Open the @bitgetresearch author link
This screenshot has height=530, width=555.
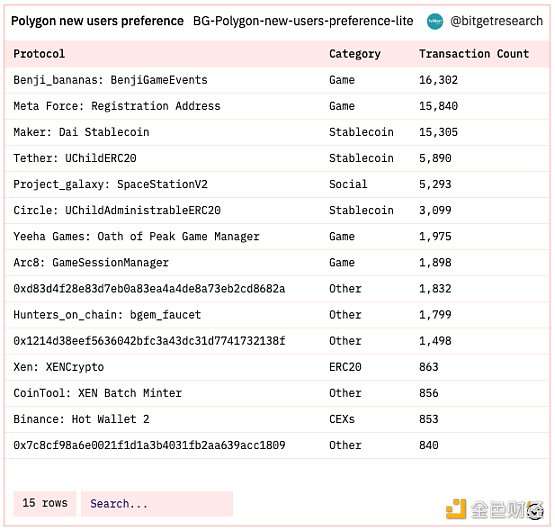[496, 21]
